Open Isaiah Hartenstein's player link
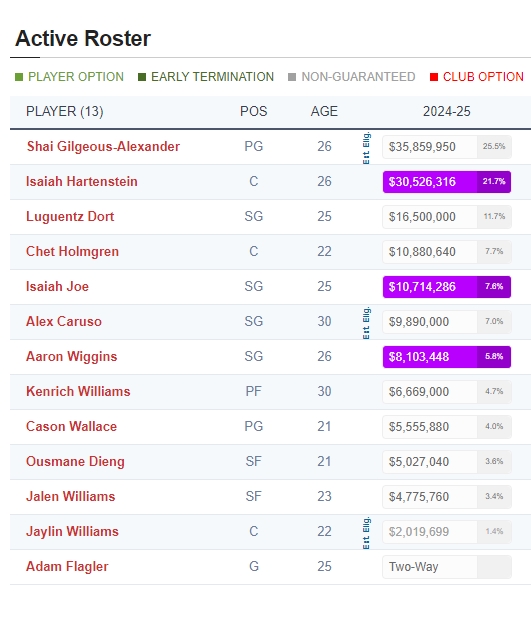Screen dimensions: 531x625 82,182
